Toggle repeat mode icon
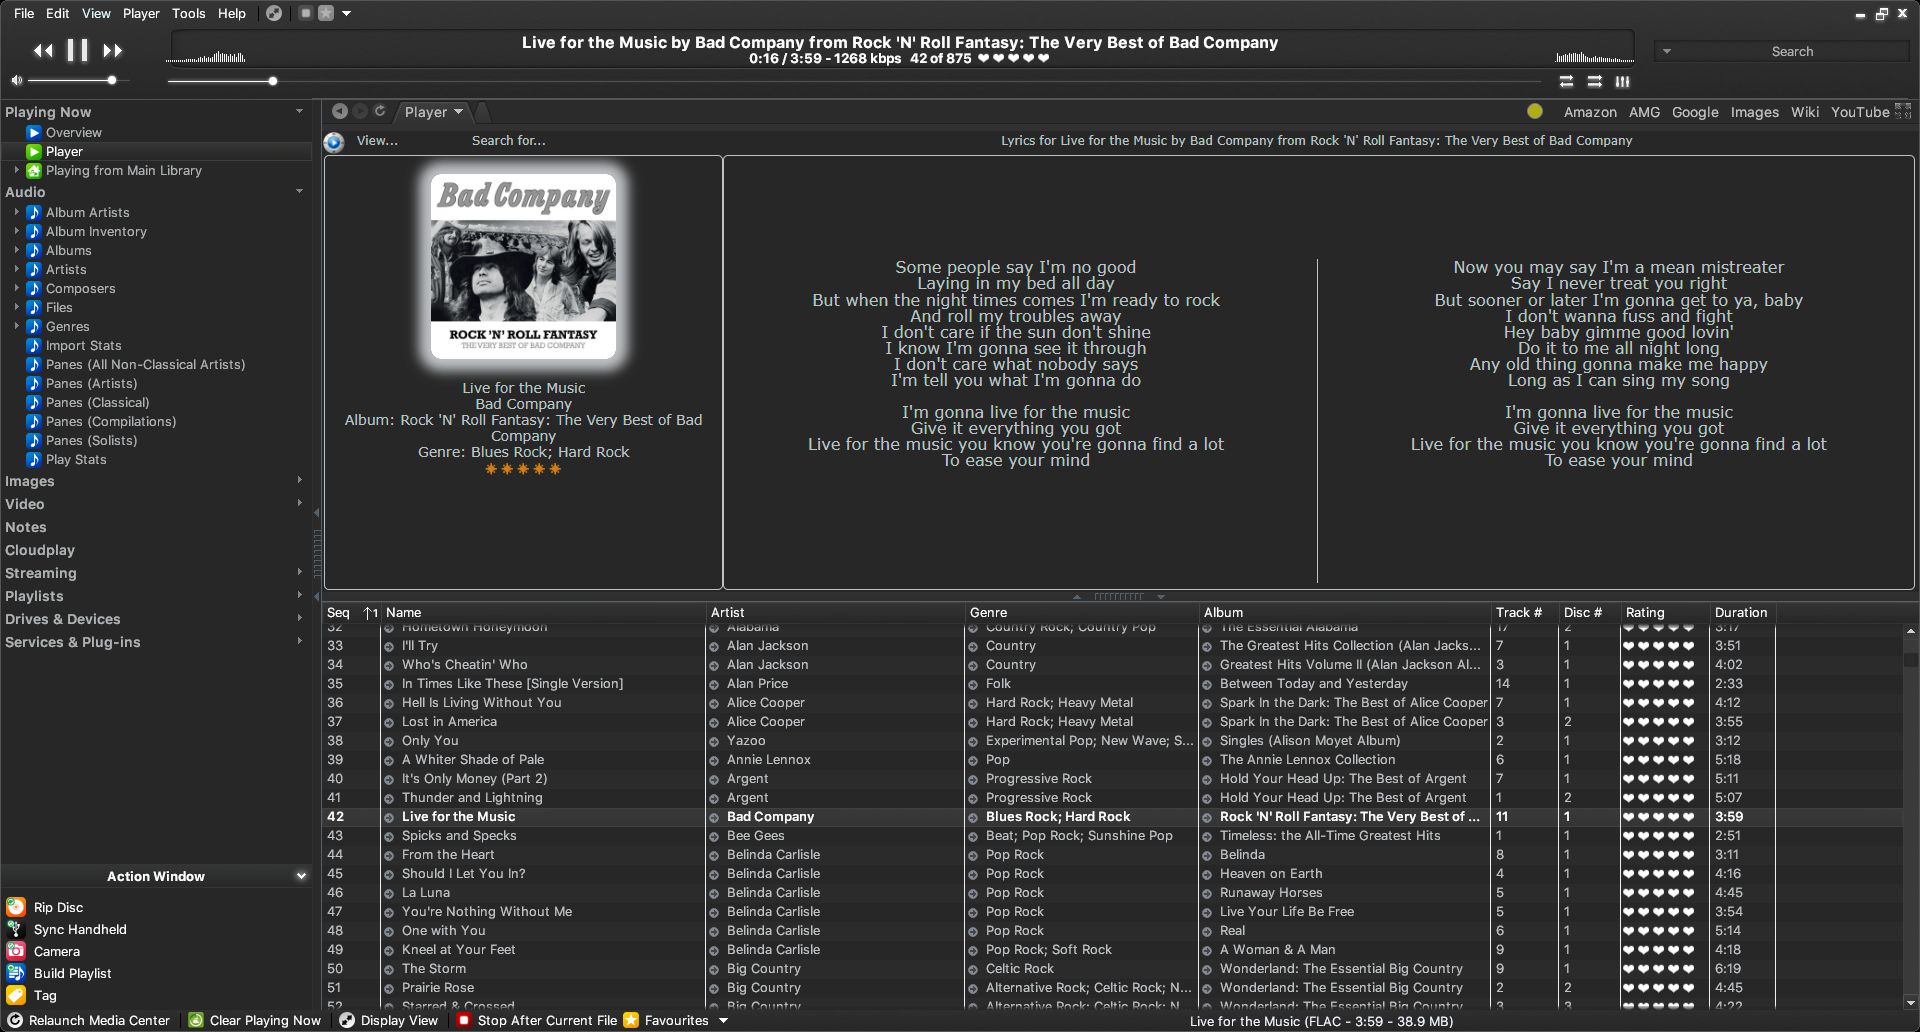1920x1032 pixels. point(1566,81)
